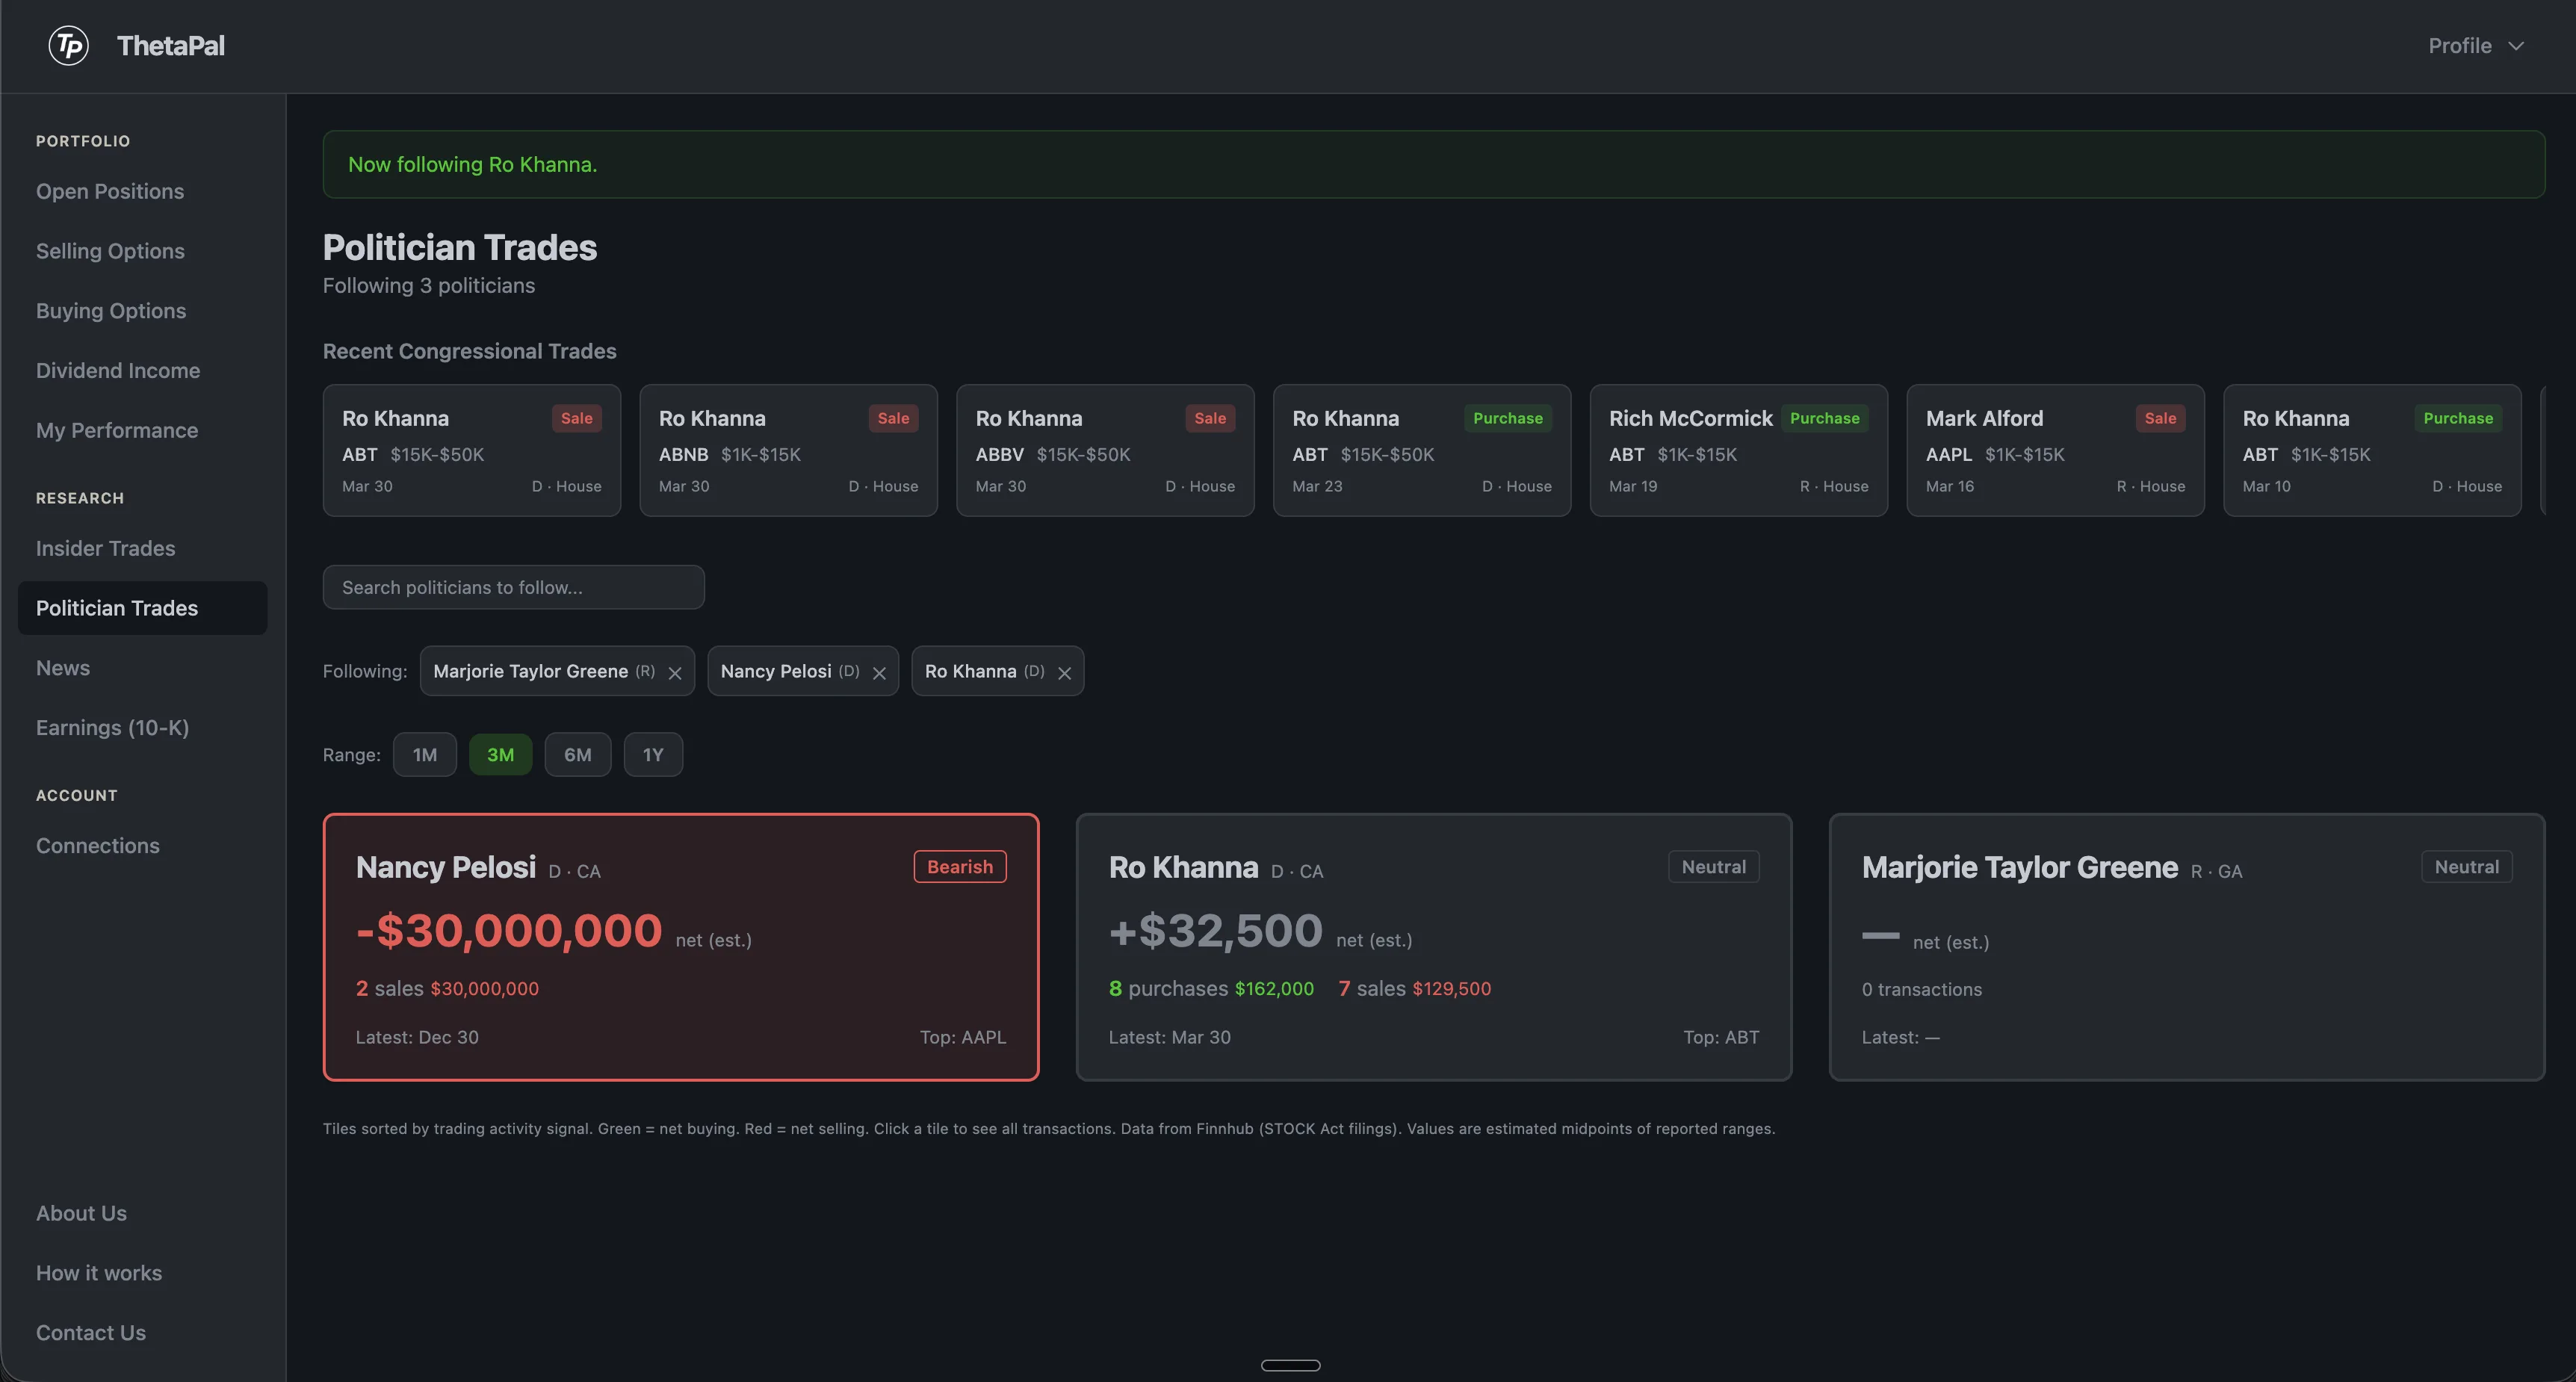2576x1382 pixels.
Task: Click '0 transactions' on Greene tile
Action: 1922,989
